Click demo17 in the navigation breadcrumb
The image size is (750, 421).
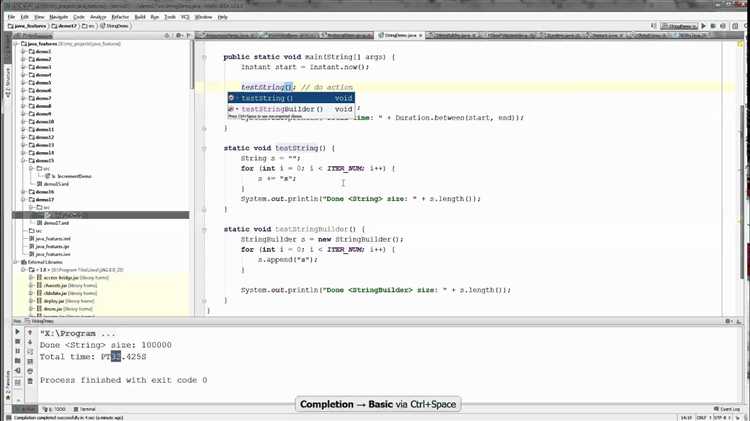pyautogui.click(x=64, y=26)
